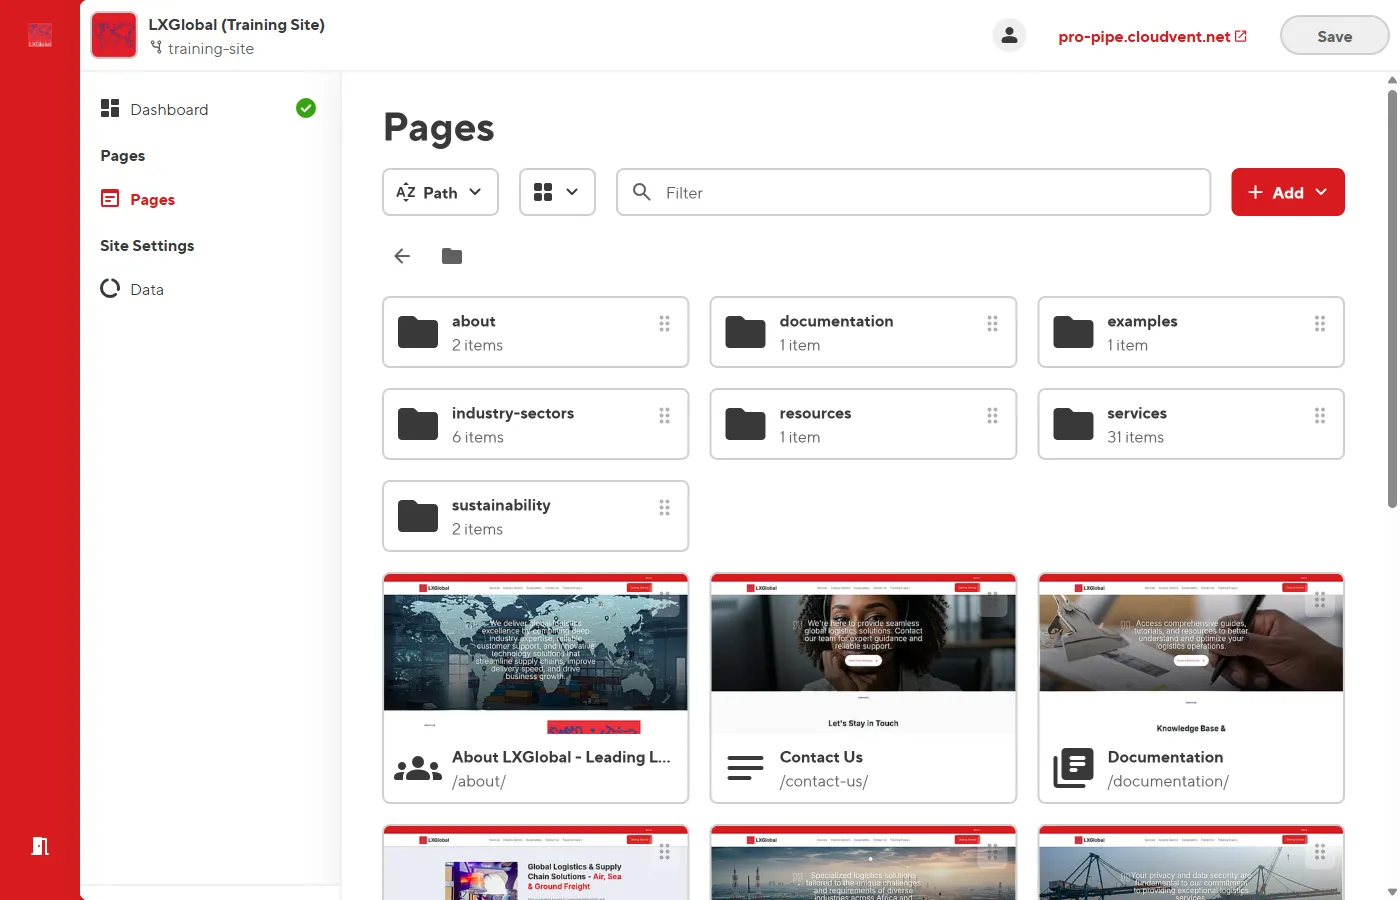The width and height of the screenshot is (1400, 900).
Task: Click the people icon on the About LXGlobal card
Action: click(x=417, y=767)
